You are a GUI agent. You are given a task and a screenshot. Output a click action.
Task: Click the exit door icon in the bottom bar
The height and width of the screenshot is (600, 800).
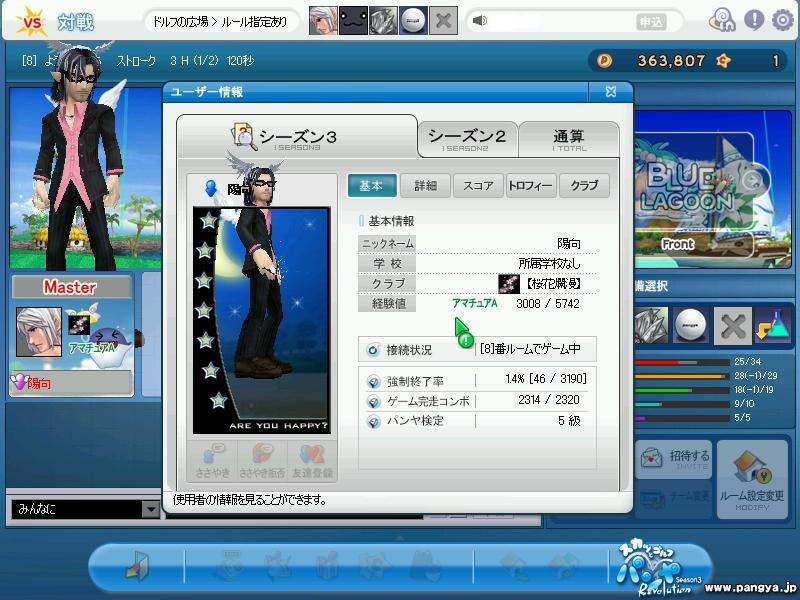(137, 566)
